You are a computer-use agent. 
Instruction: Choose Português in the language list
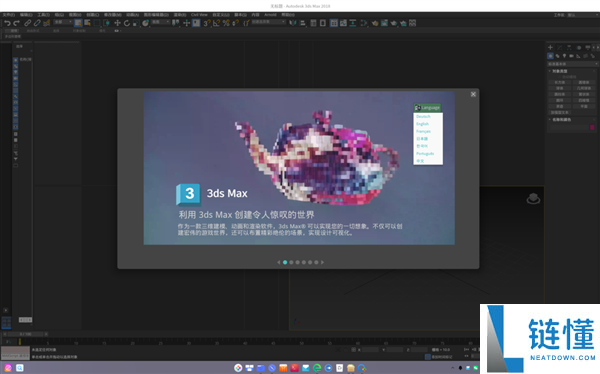(425, 154)
